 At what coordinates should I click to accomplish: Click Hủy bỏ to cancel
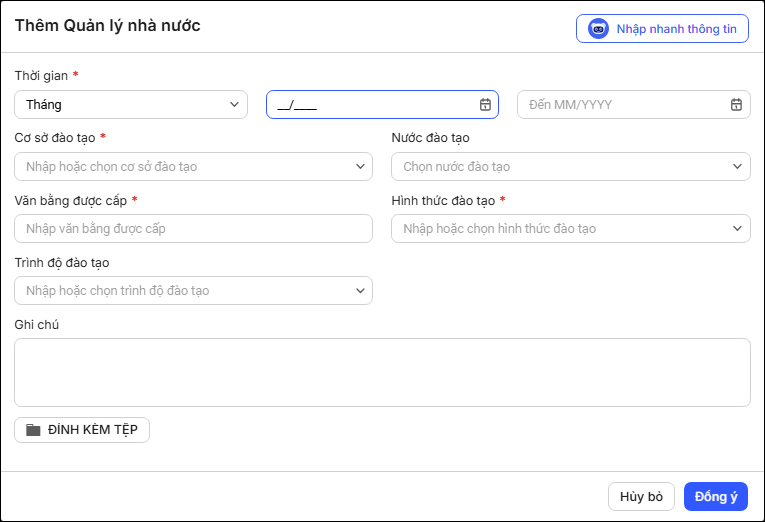coord(641,497)
